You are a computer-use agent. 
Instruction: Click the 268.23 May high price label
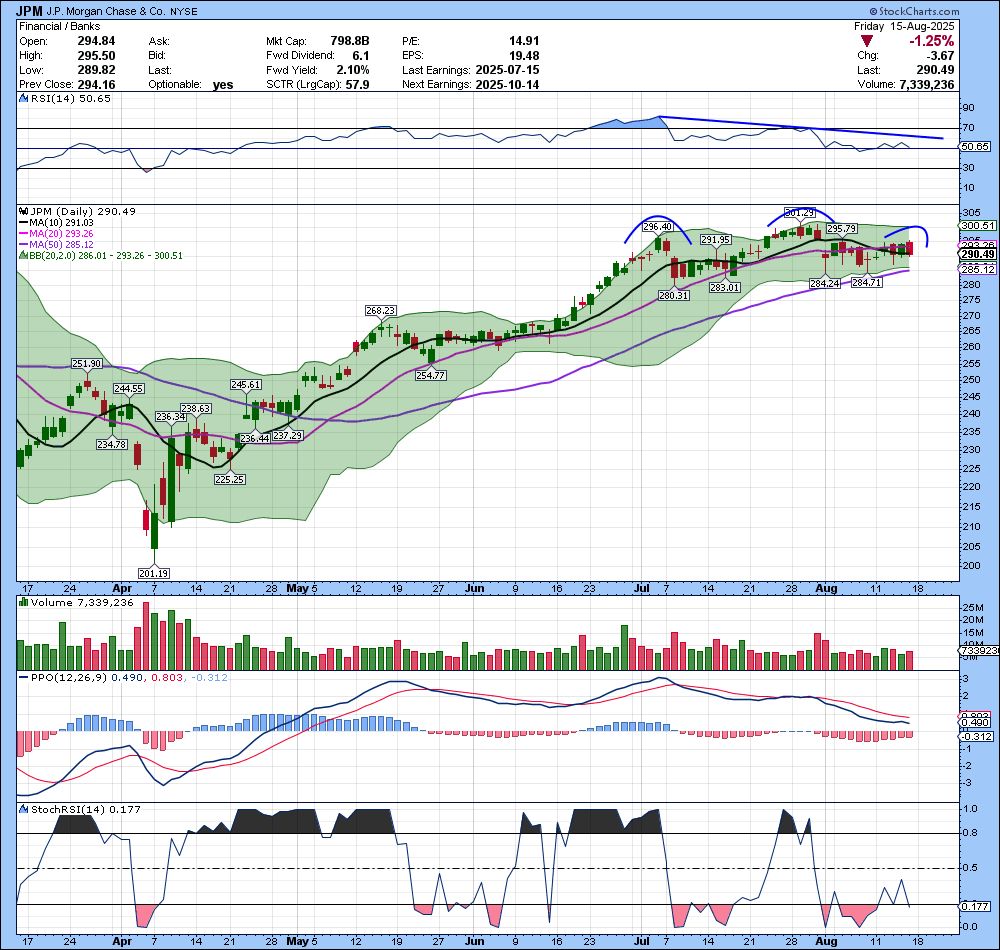click(x=381, y=311)
